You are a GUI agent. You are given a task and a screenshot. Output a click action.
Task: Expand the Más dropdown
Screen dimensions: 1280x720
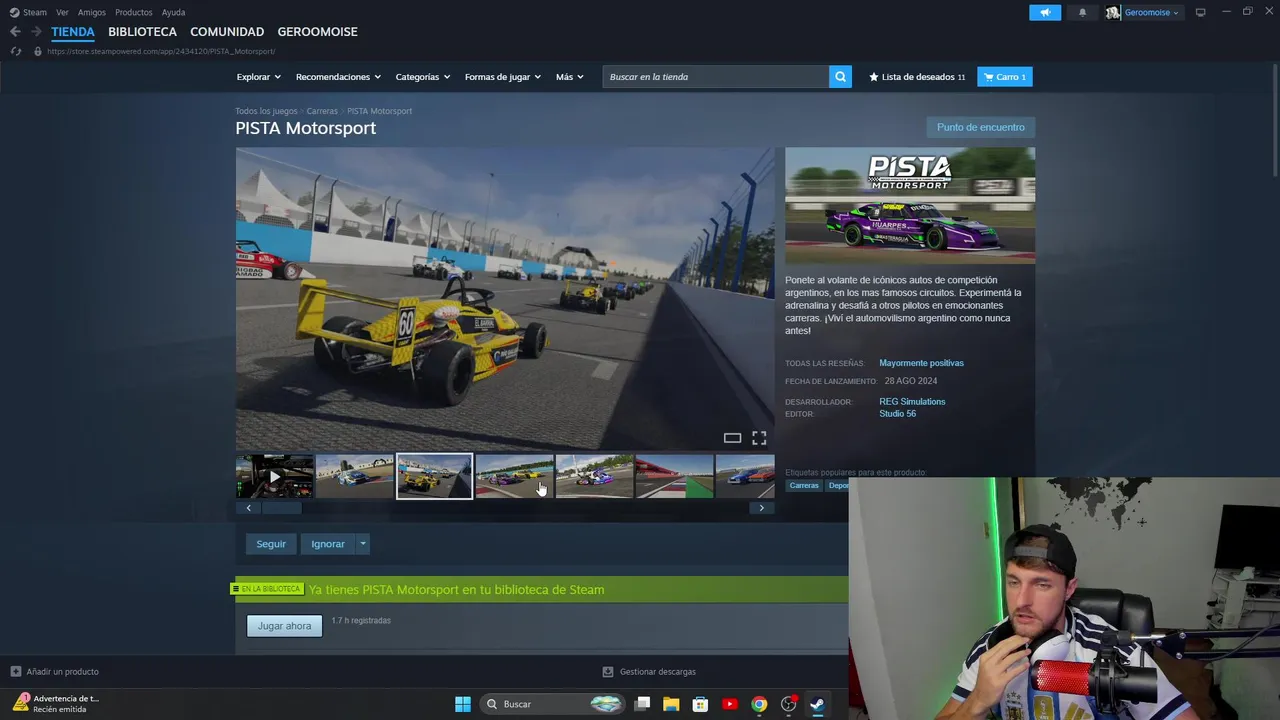point(569,77)
